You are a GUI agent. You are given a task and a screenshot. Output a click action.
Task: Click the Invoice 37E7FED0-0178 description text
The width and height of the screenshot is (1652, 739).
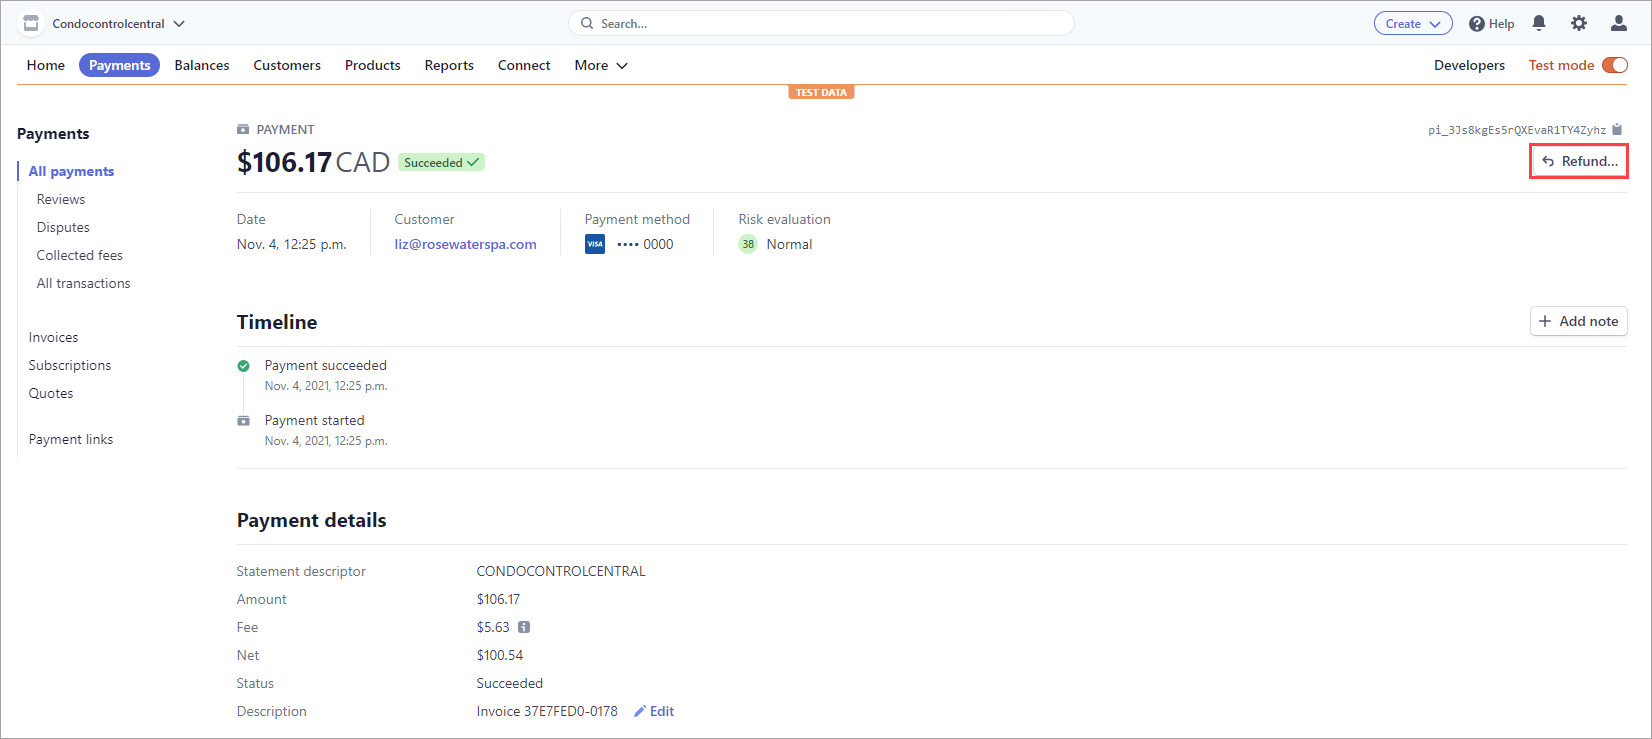(547, 711)
